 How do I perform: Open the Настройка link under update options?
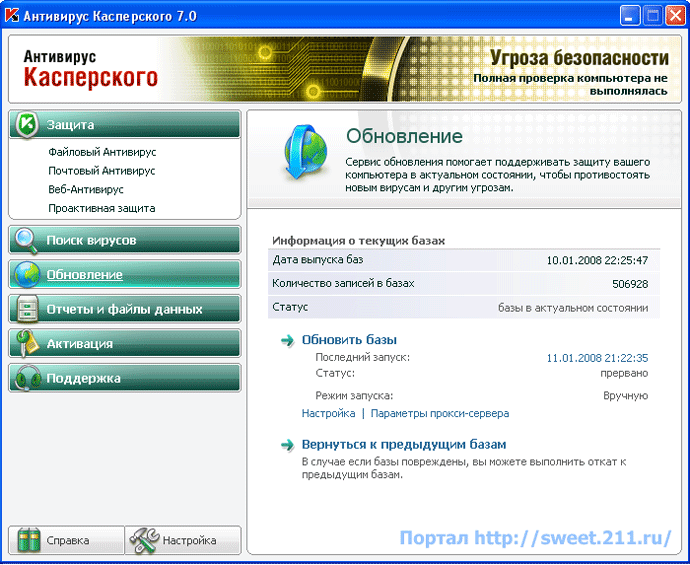328,414
